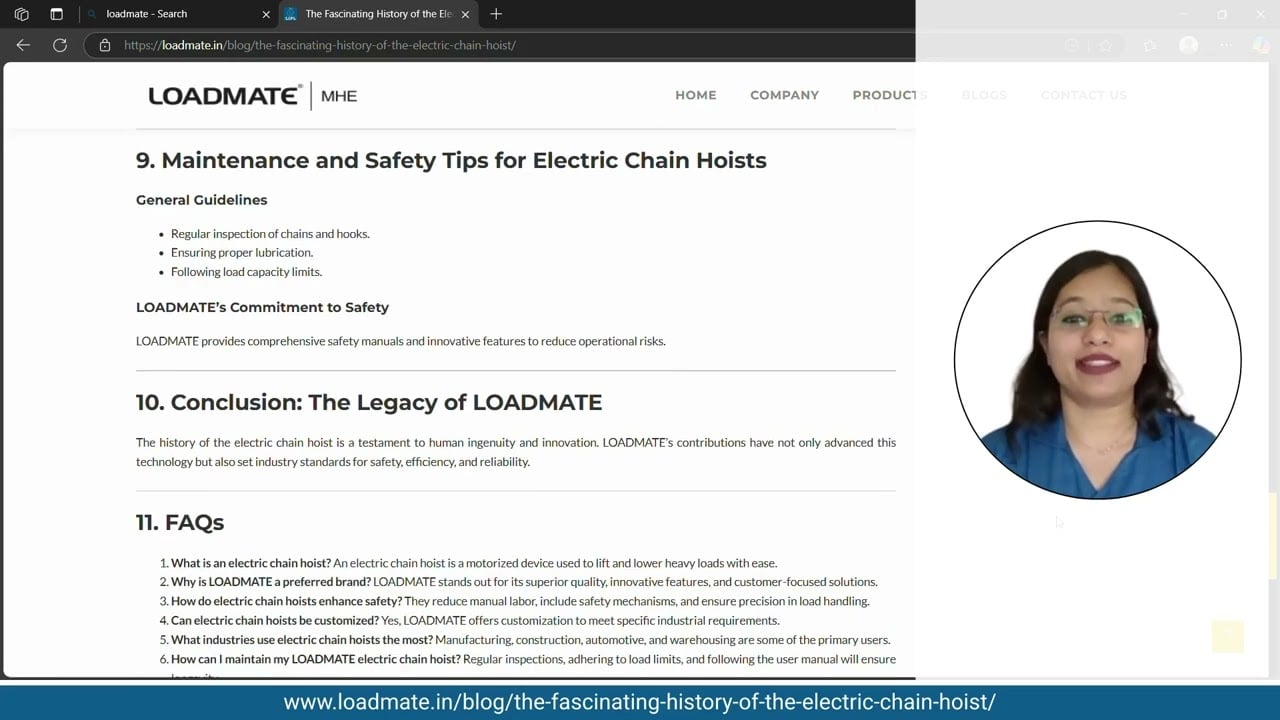Click FAQ 'Why is LOADMATE a preferred brand?'

coord(271,582)
